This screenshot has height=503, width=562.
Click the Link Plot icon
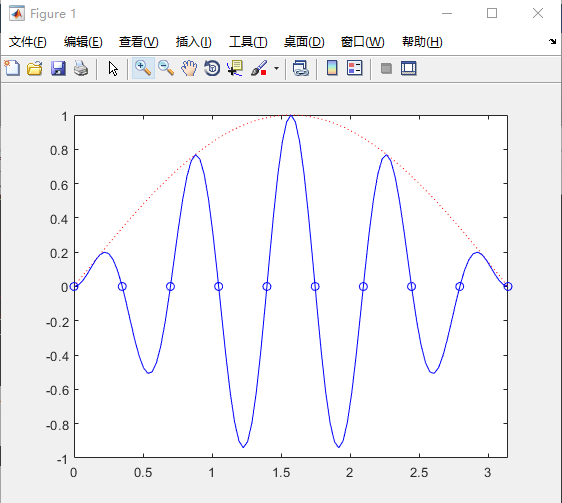pyautogui.click(x=301, y=68)
